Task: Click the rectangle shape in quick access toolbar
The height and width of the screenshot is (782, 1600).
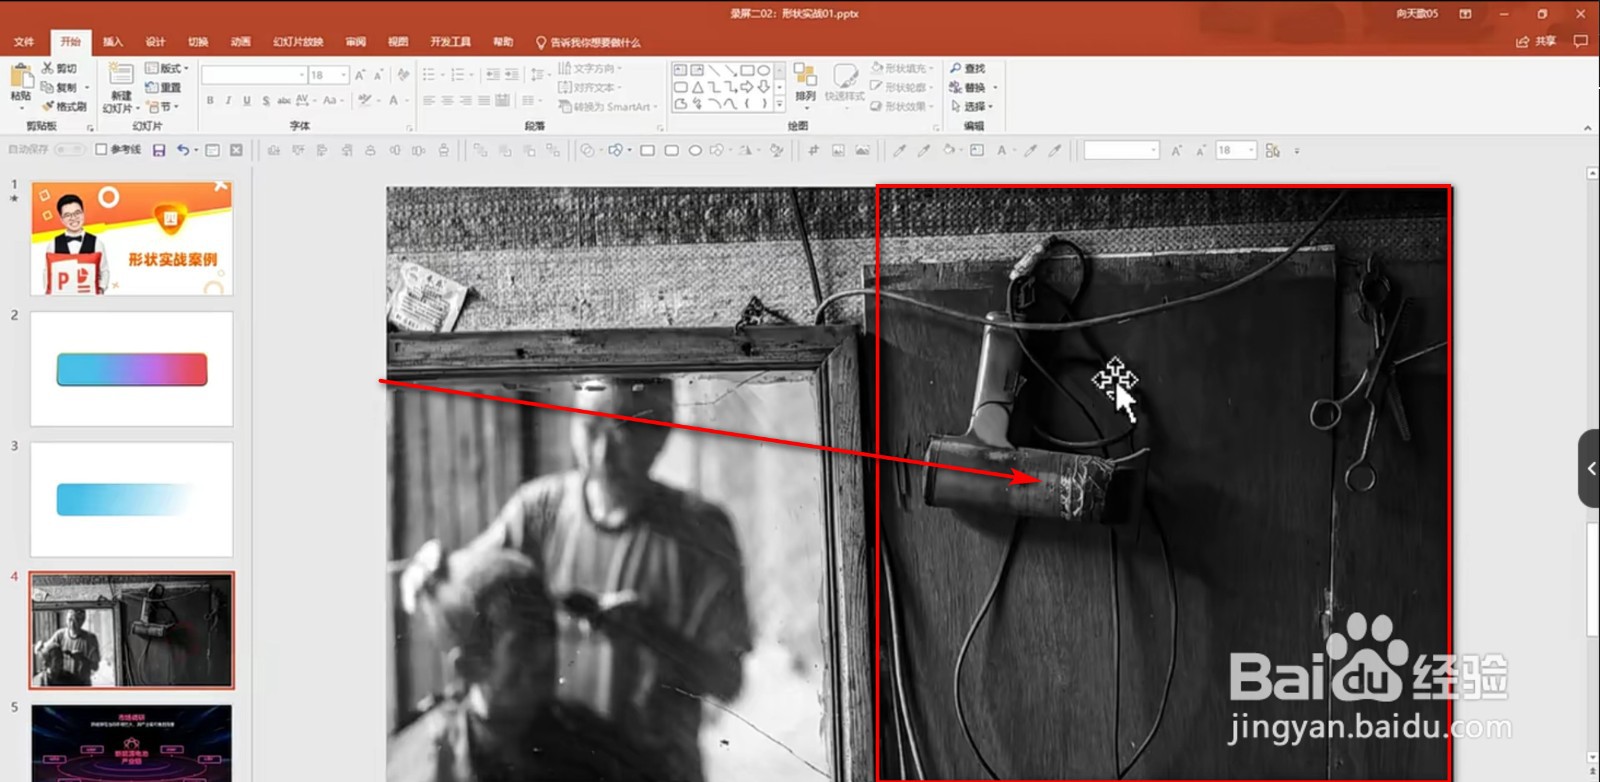Action: (647, 150)
